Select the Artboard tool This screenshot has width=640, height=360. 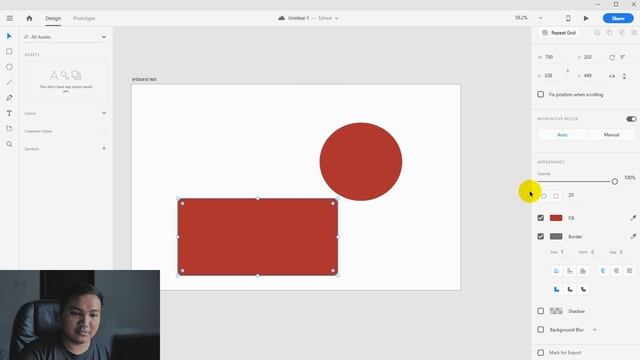click(x=9, y=129)
